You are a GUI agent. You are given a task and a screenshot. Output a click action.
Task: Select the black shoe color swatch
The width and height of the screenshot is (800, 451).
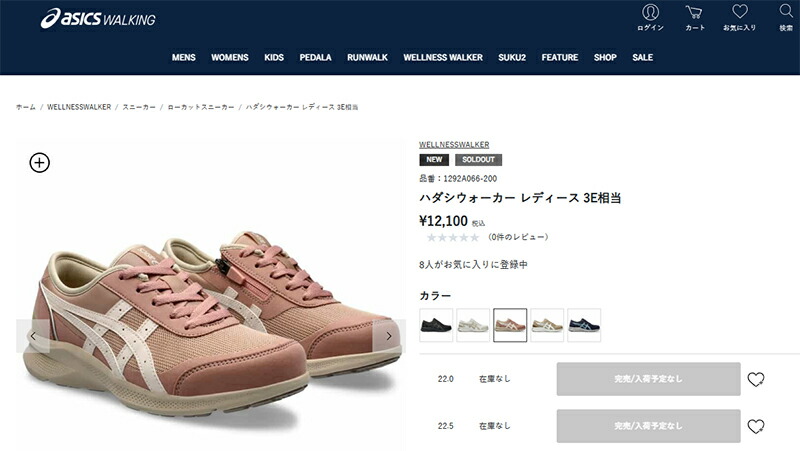tap(436, 325)
